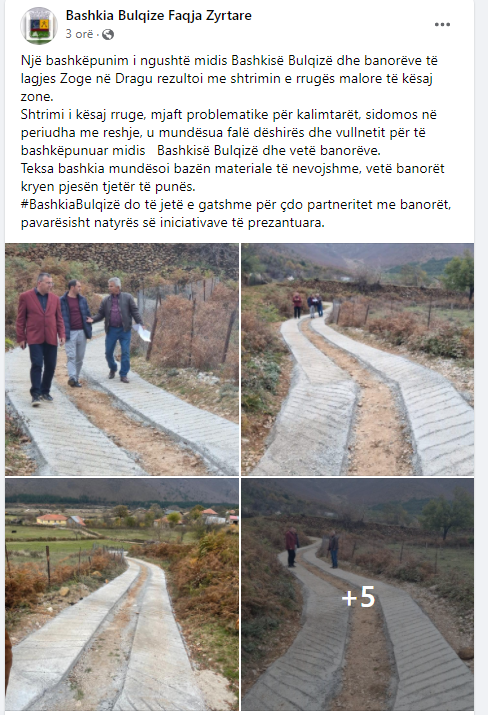Viewport: 488px width, 715px height.
Task: Click distant group on top-right photo road
Action: pyautogui.click(x=308, y=305)
